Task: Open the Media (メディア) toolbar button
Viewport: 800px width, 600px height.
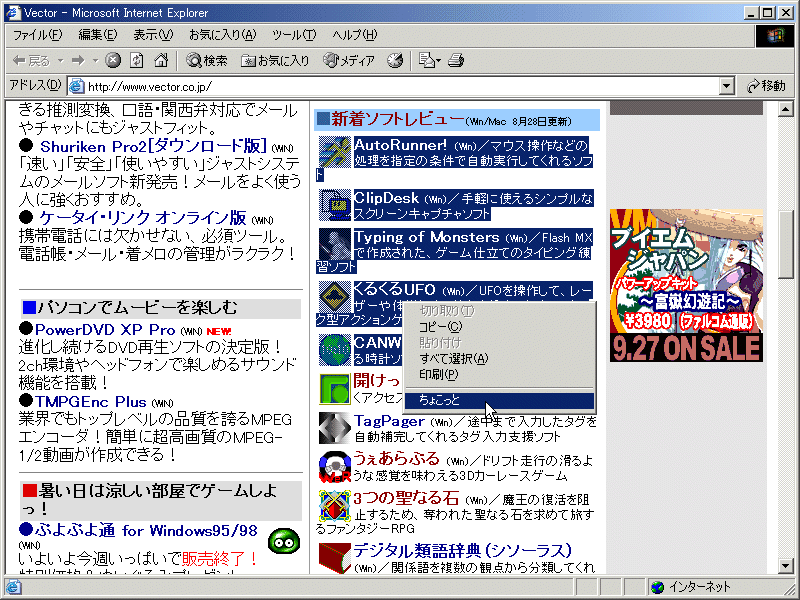Action: (349, 60)
